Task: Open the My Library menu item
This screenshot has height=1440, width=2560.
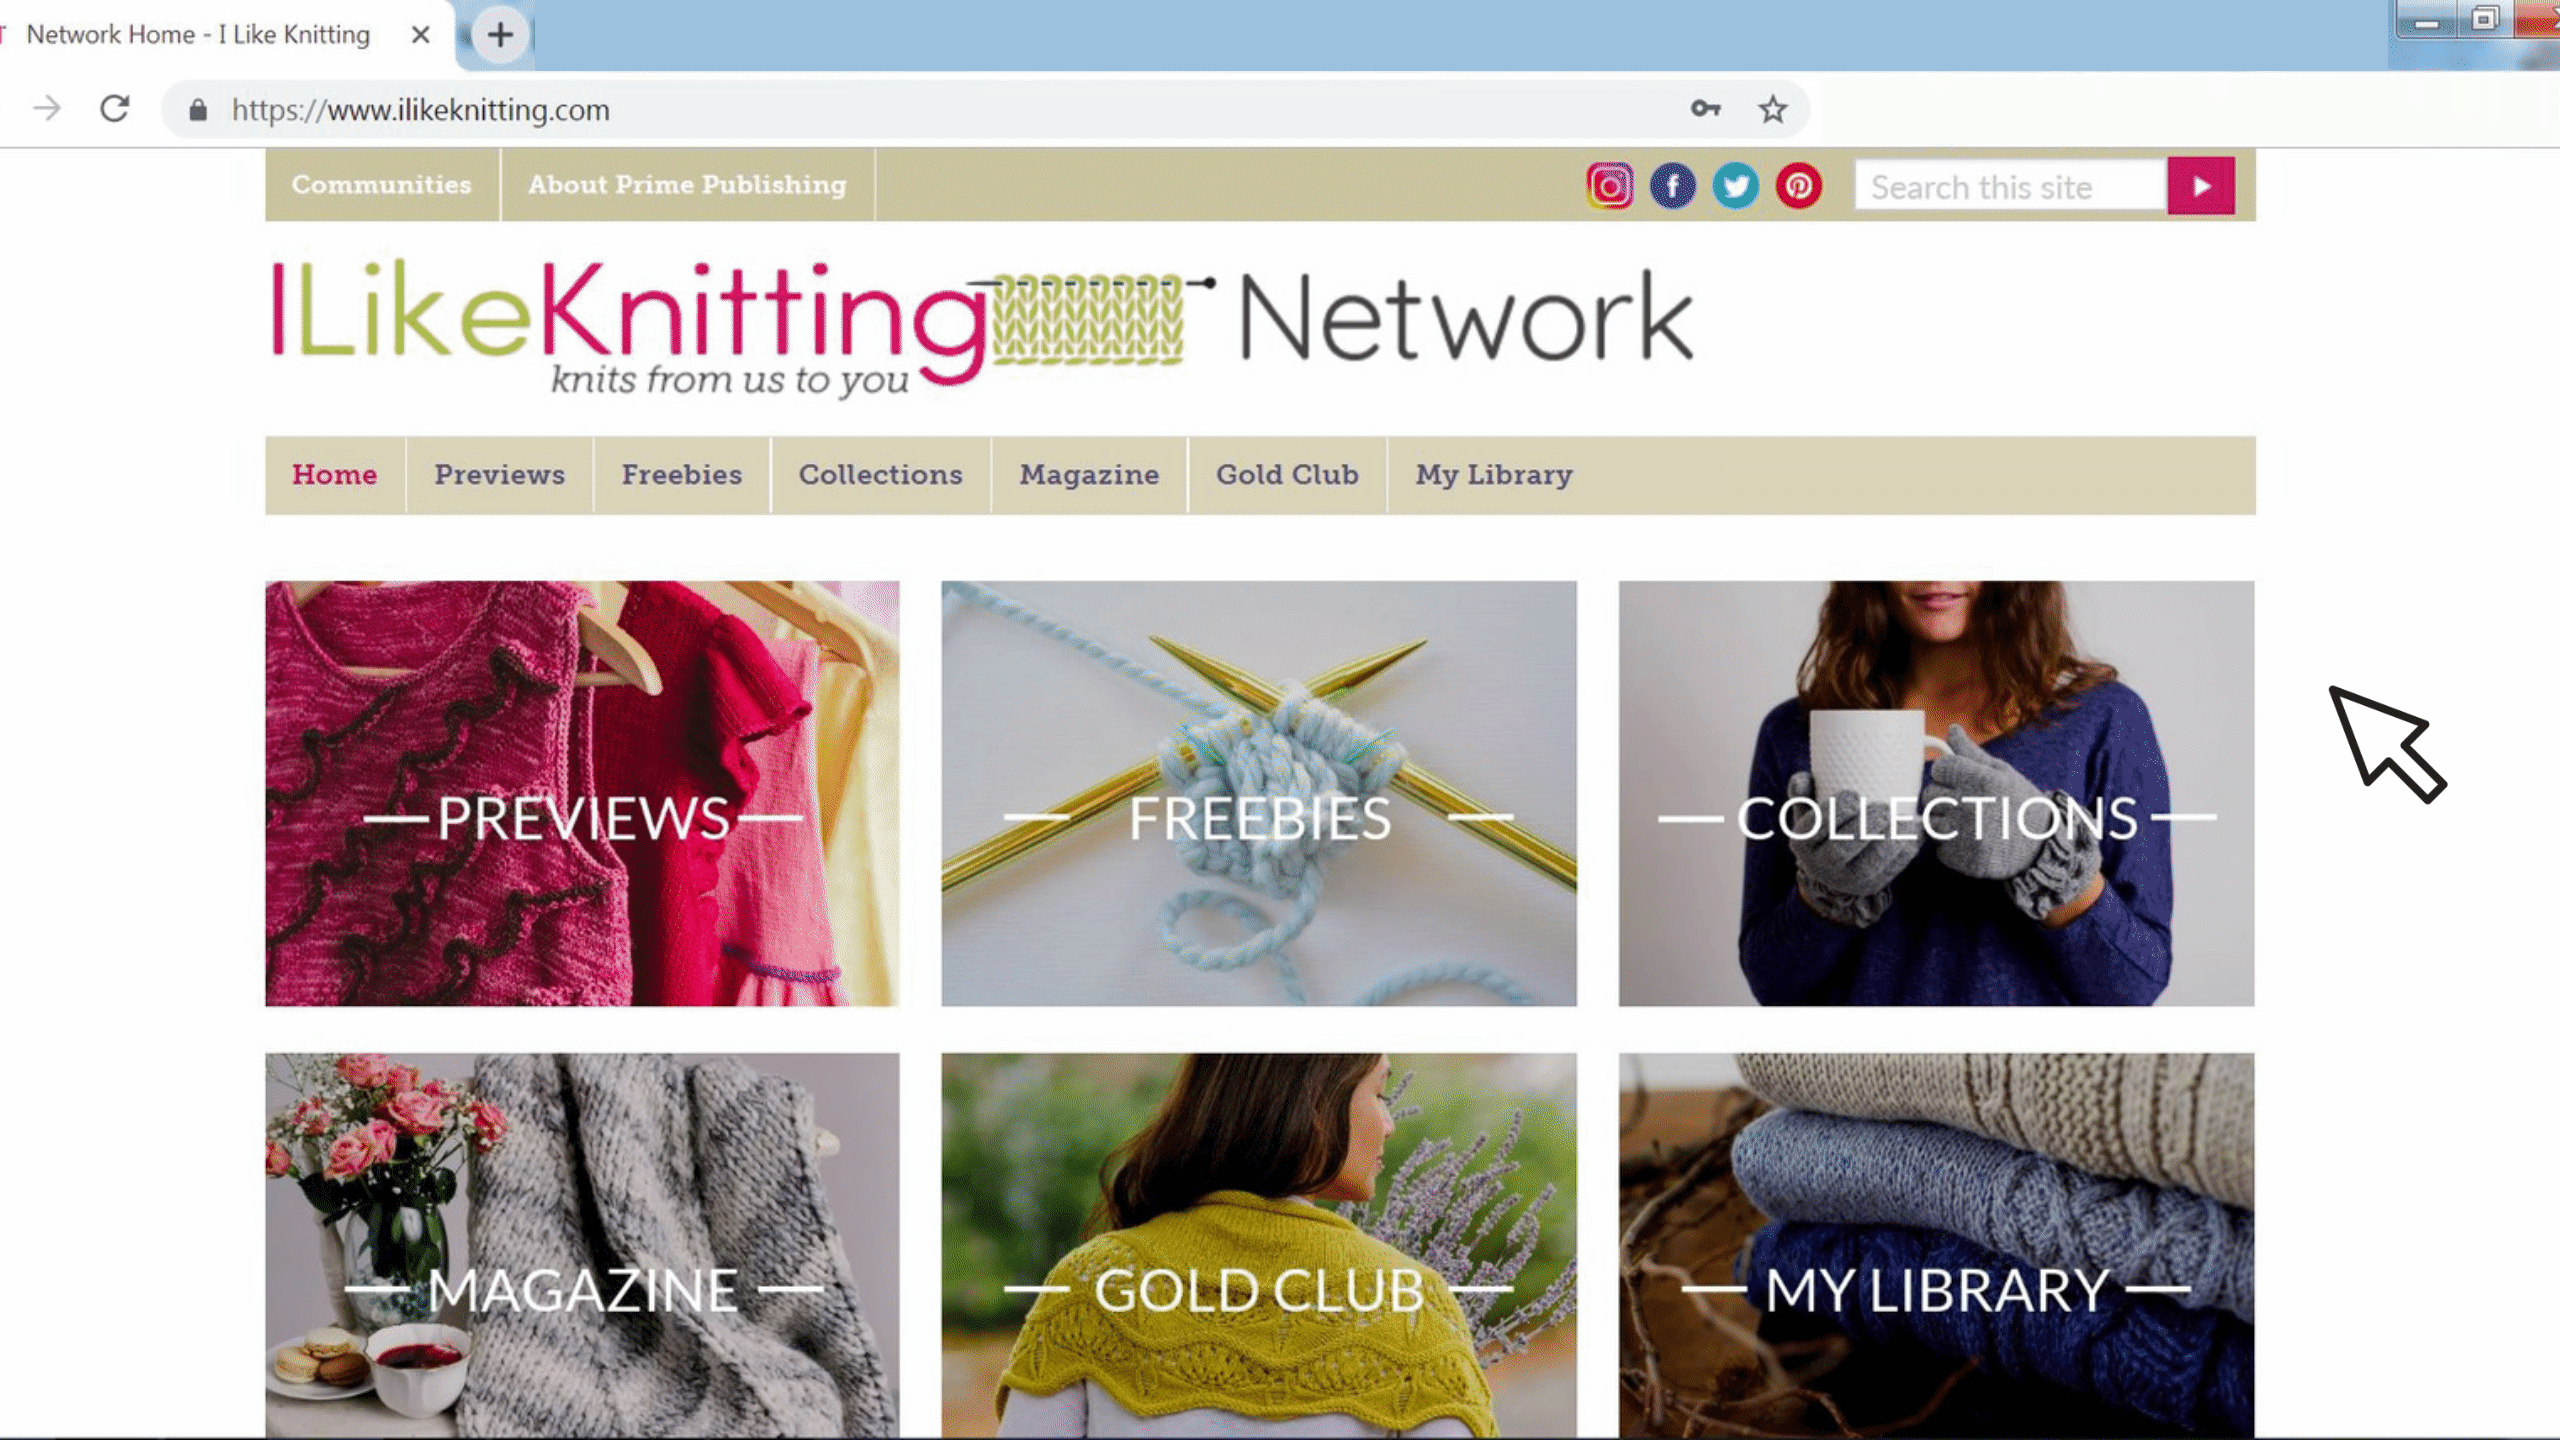Action: (x=1493, y=475)
